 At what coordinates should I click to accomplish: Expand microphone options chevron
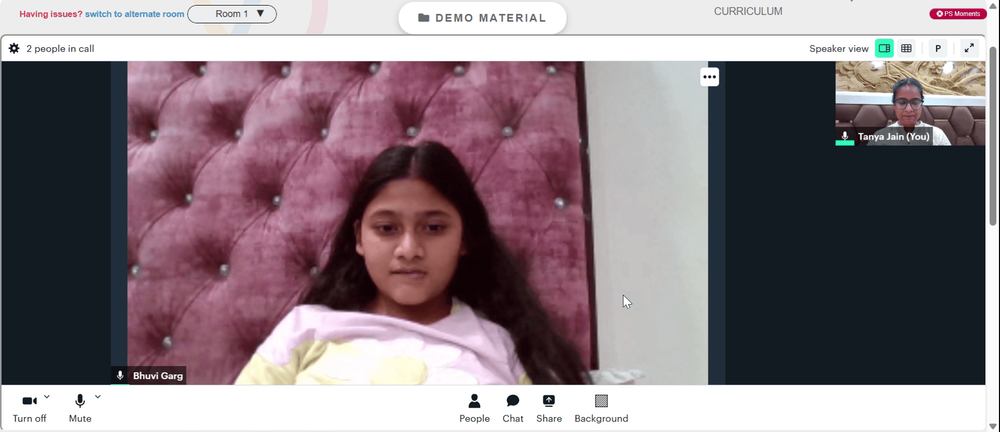click(98, 397)
